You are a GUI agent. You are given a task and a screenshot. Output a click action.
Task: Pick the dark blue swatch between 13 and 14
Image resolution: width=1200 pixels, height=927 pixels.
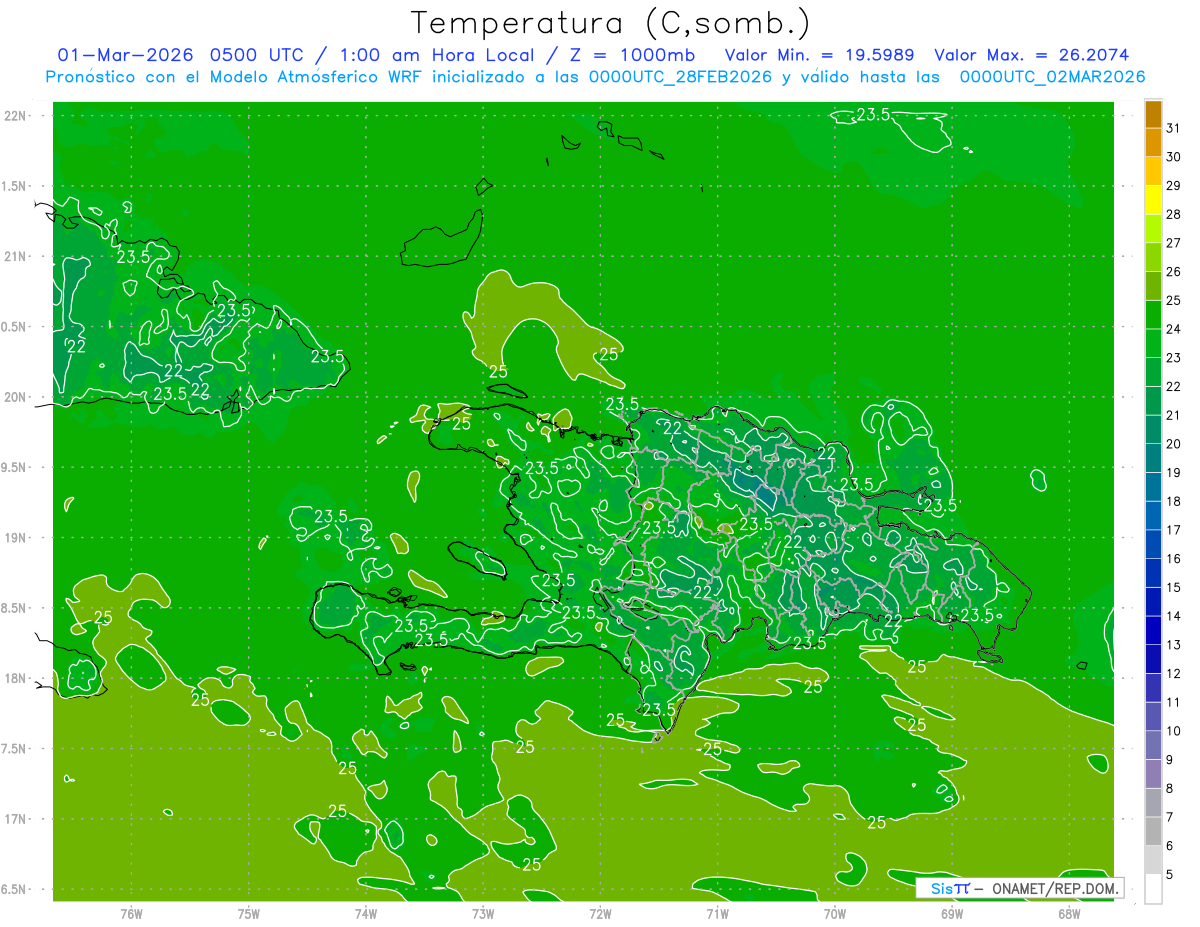[1153, 631]
